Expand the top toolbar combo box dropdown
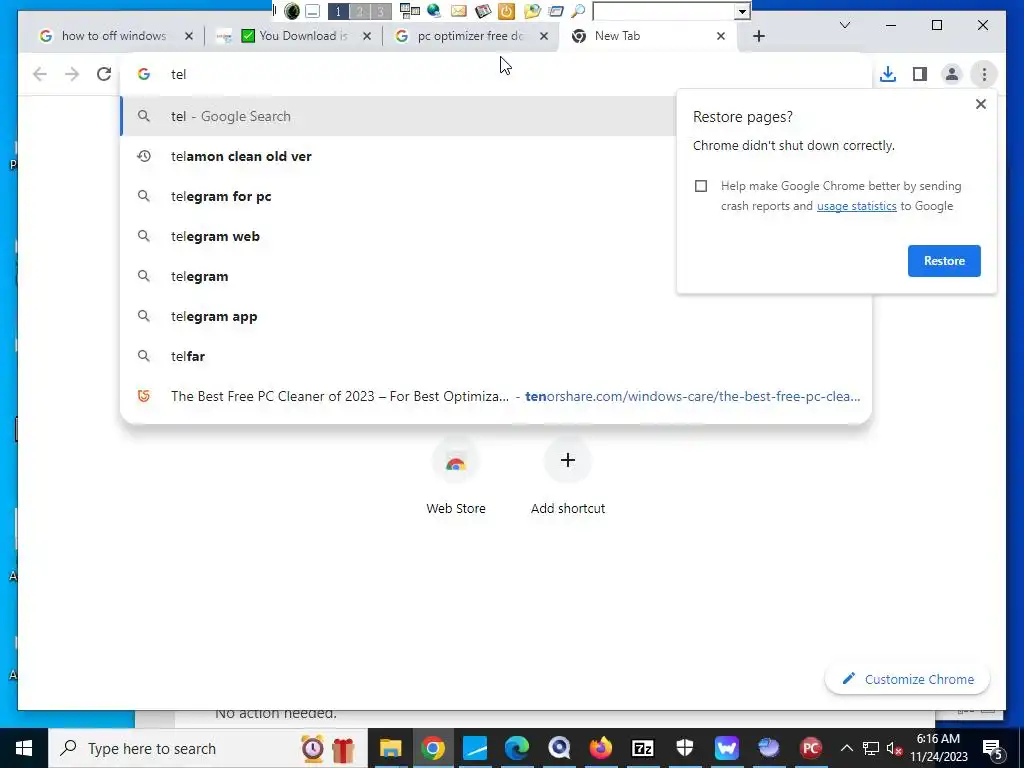 pos(742,11)
